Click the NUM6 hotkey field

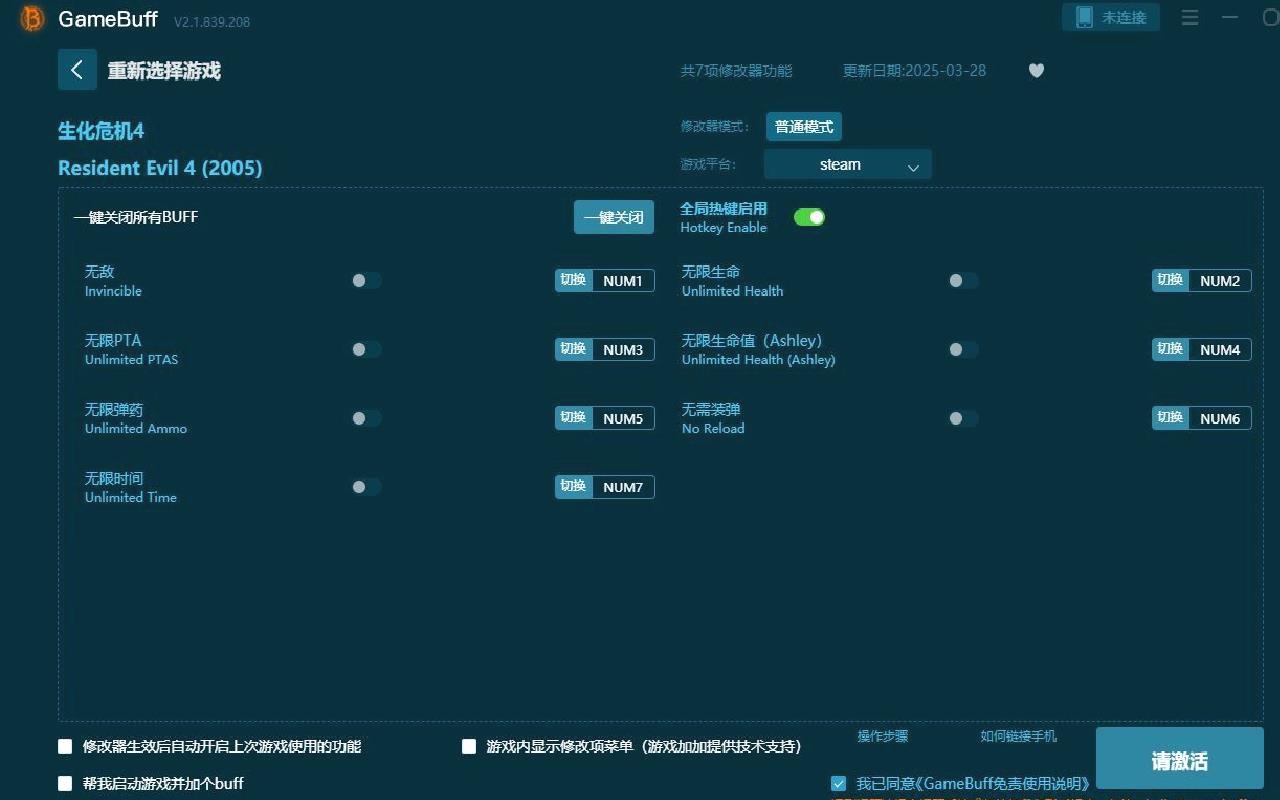click(x=1220, y=419)
